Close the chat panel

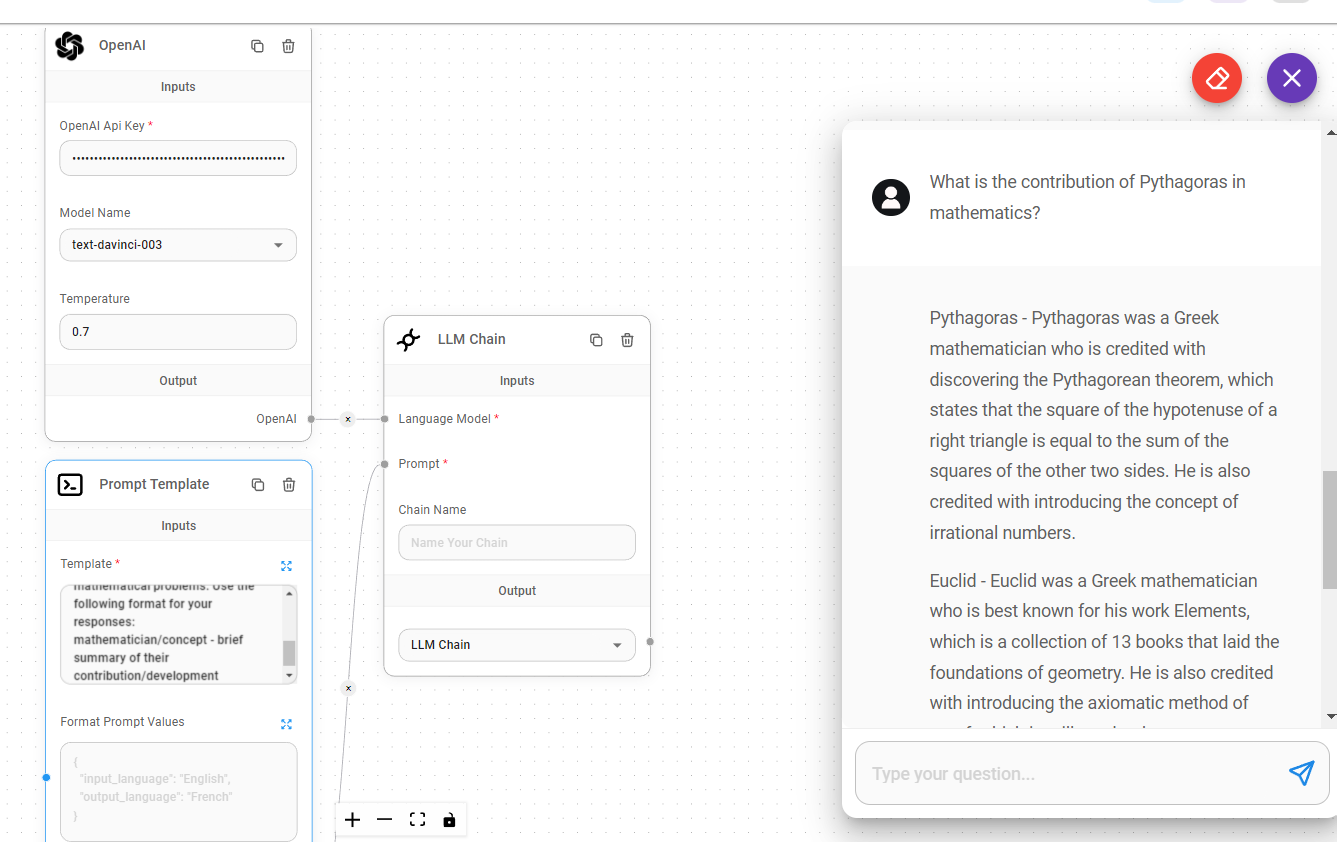[x=1291, y=77]
